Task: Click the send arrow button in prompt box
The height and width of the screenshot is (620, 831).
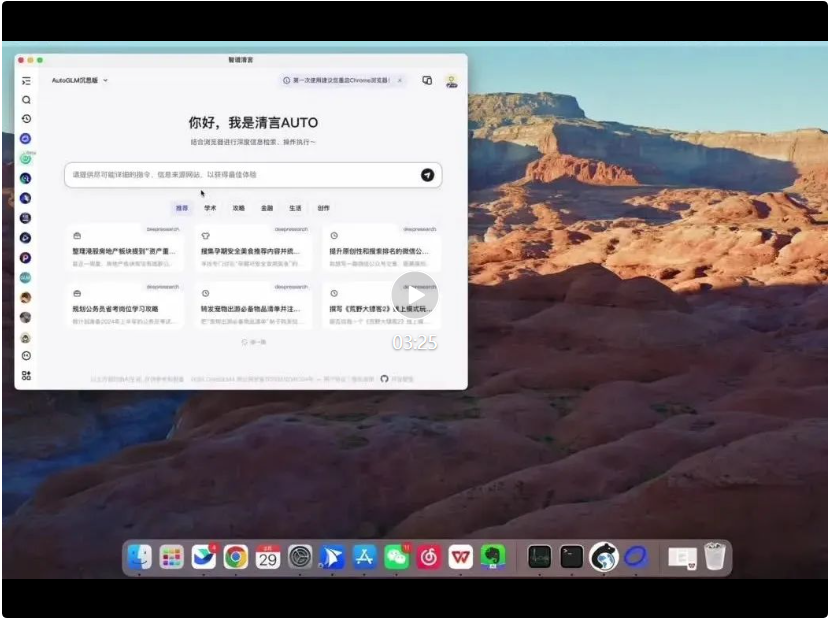Action: [427, 175]
